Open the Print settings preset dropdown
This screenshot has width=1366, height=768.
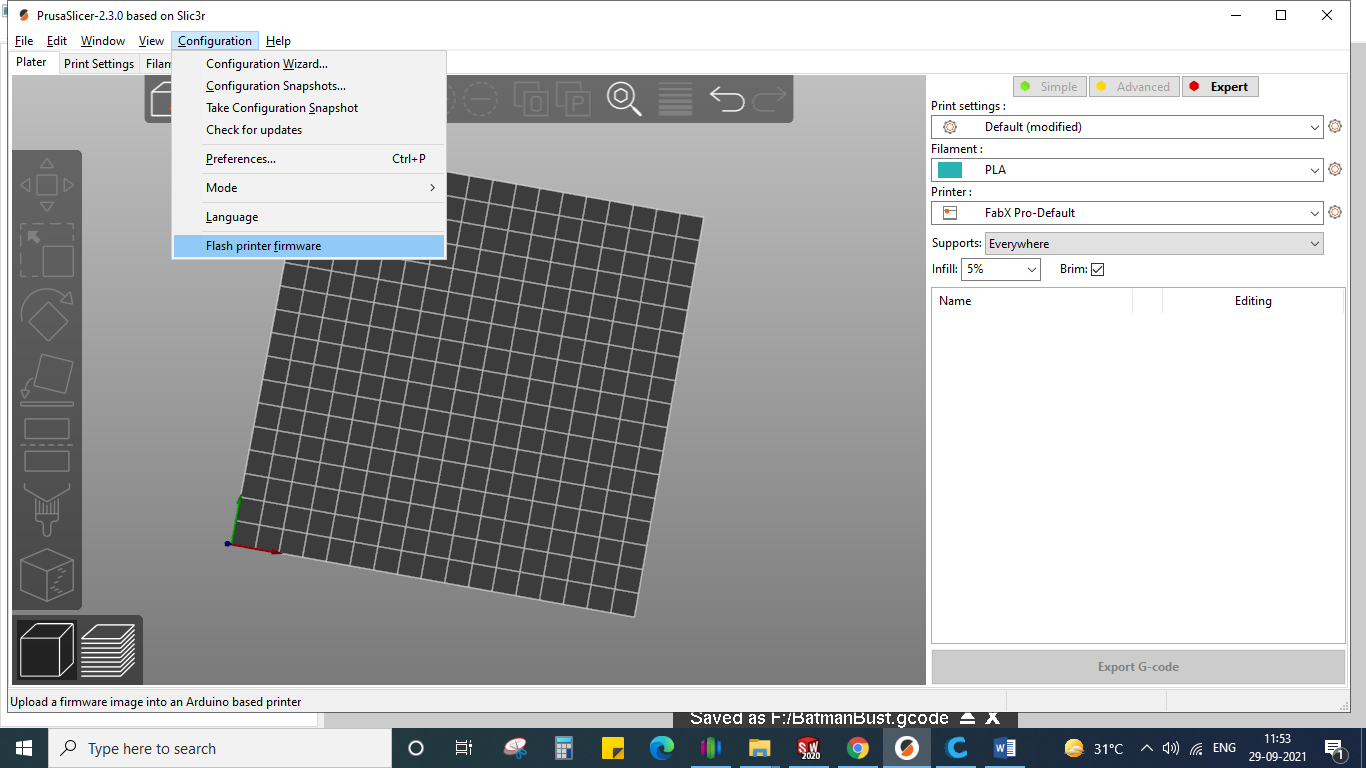point(1127,127)
